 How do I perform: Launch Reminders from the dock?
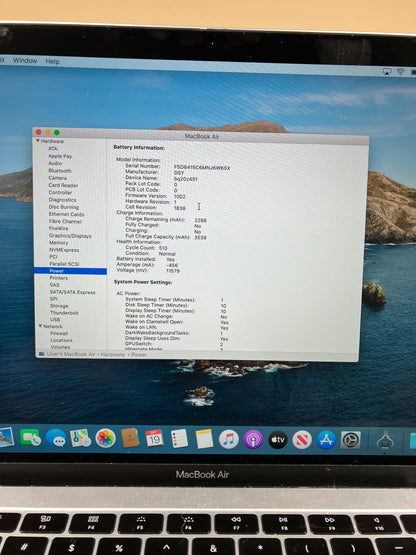179,439
